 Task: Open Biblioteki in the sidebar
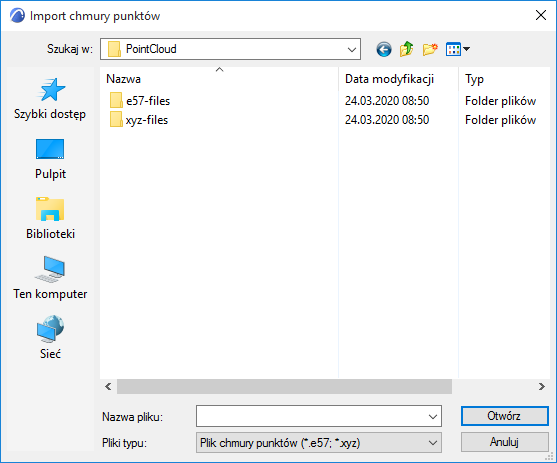[50, 219]
